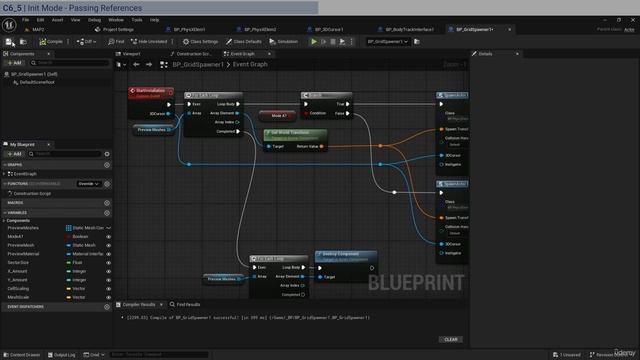The height and width of the screenshot is (360, 640).
Task: Open the Output Log
Action: 62,355
